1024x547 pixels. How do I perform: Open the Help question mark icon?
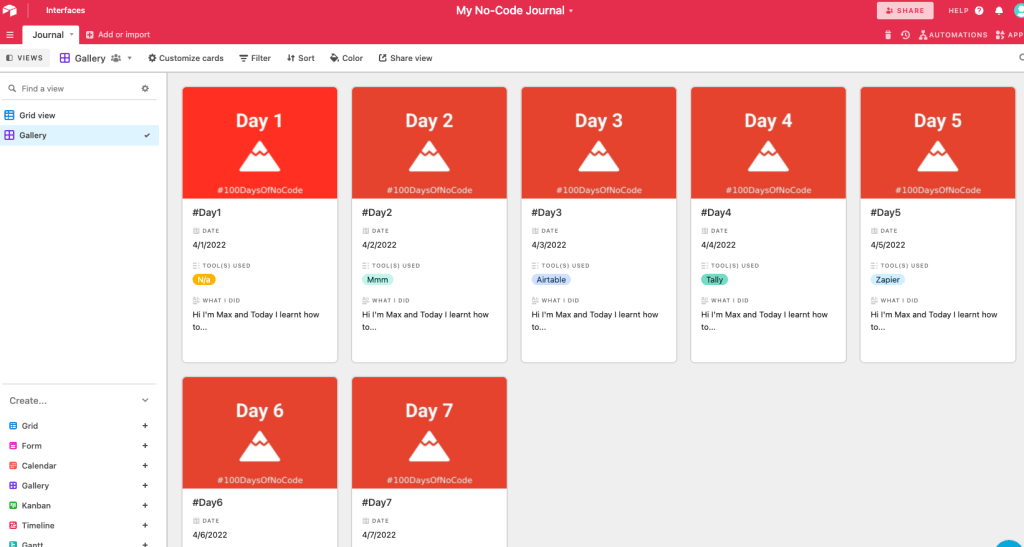pyautogui.click(x=979, y=11)
